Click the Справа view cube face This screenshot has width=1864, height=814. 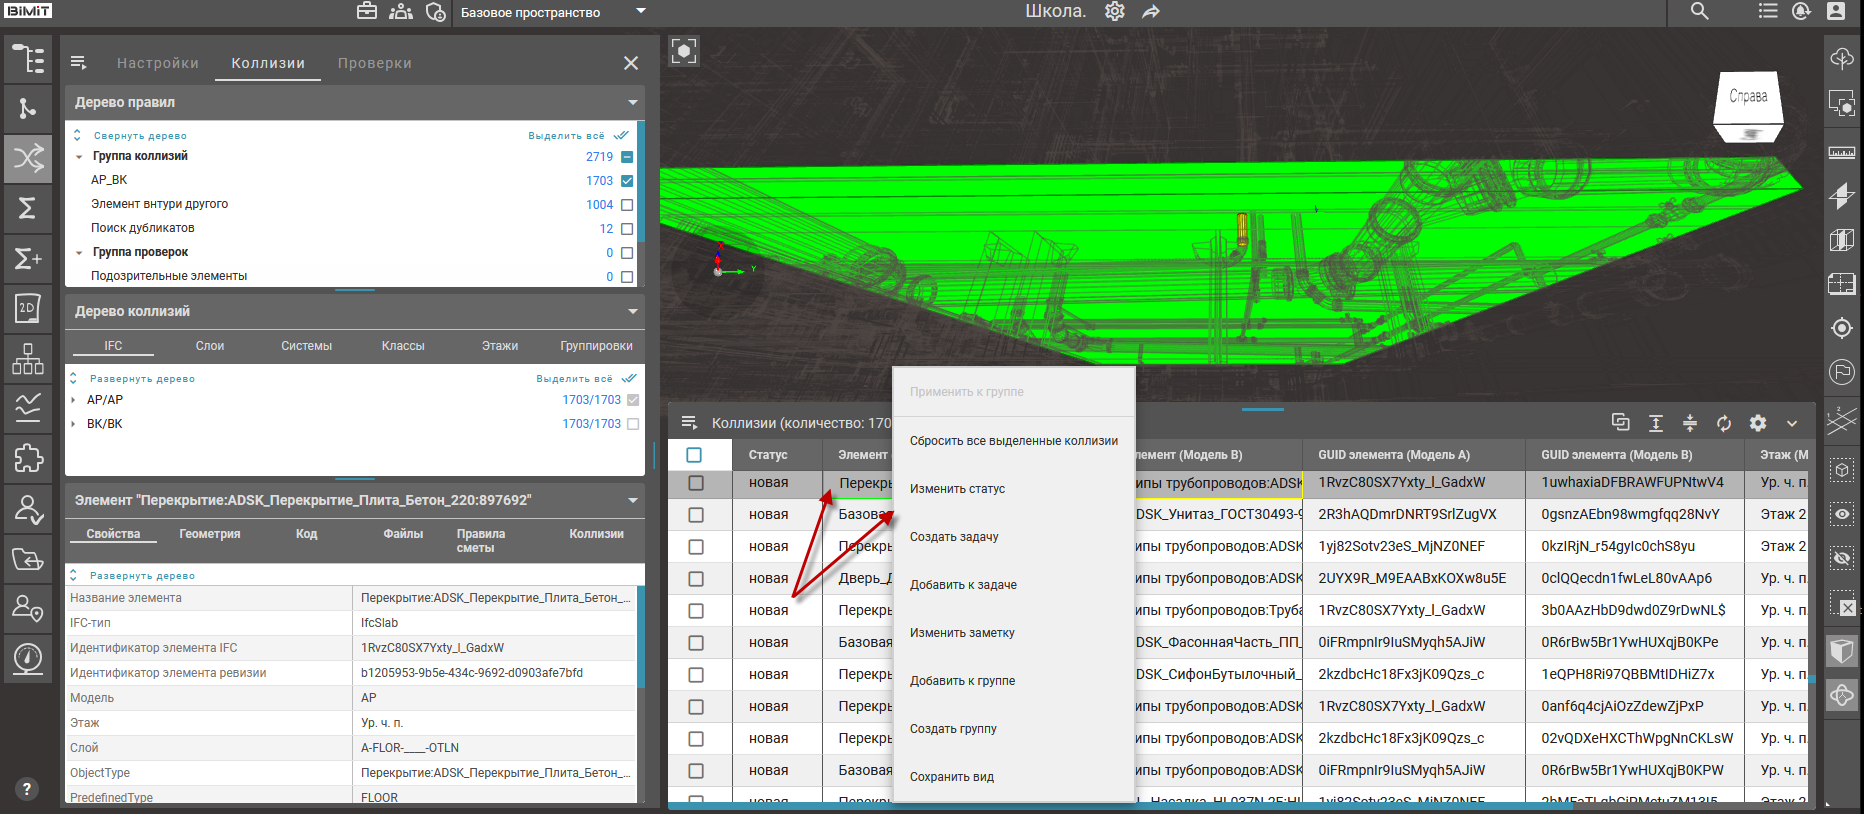[1748, 97]
